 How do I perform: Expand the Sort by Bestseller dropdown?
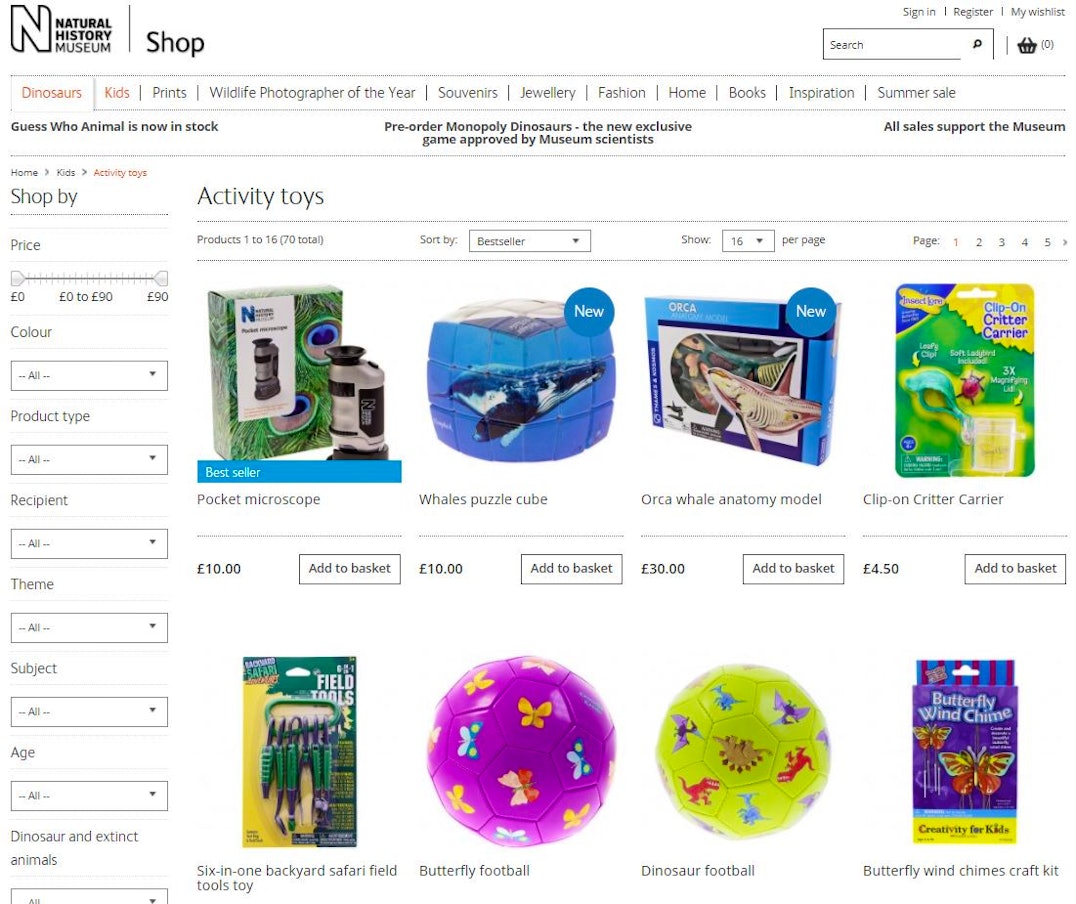[529, 241]
